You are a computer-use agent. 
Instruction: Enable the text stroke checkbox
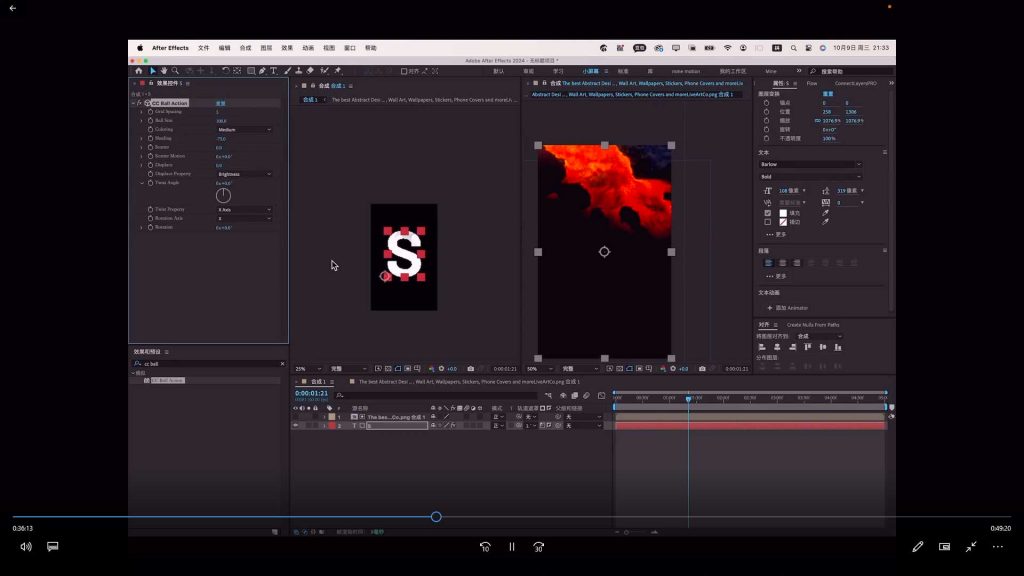point(768,222)
